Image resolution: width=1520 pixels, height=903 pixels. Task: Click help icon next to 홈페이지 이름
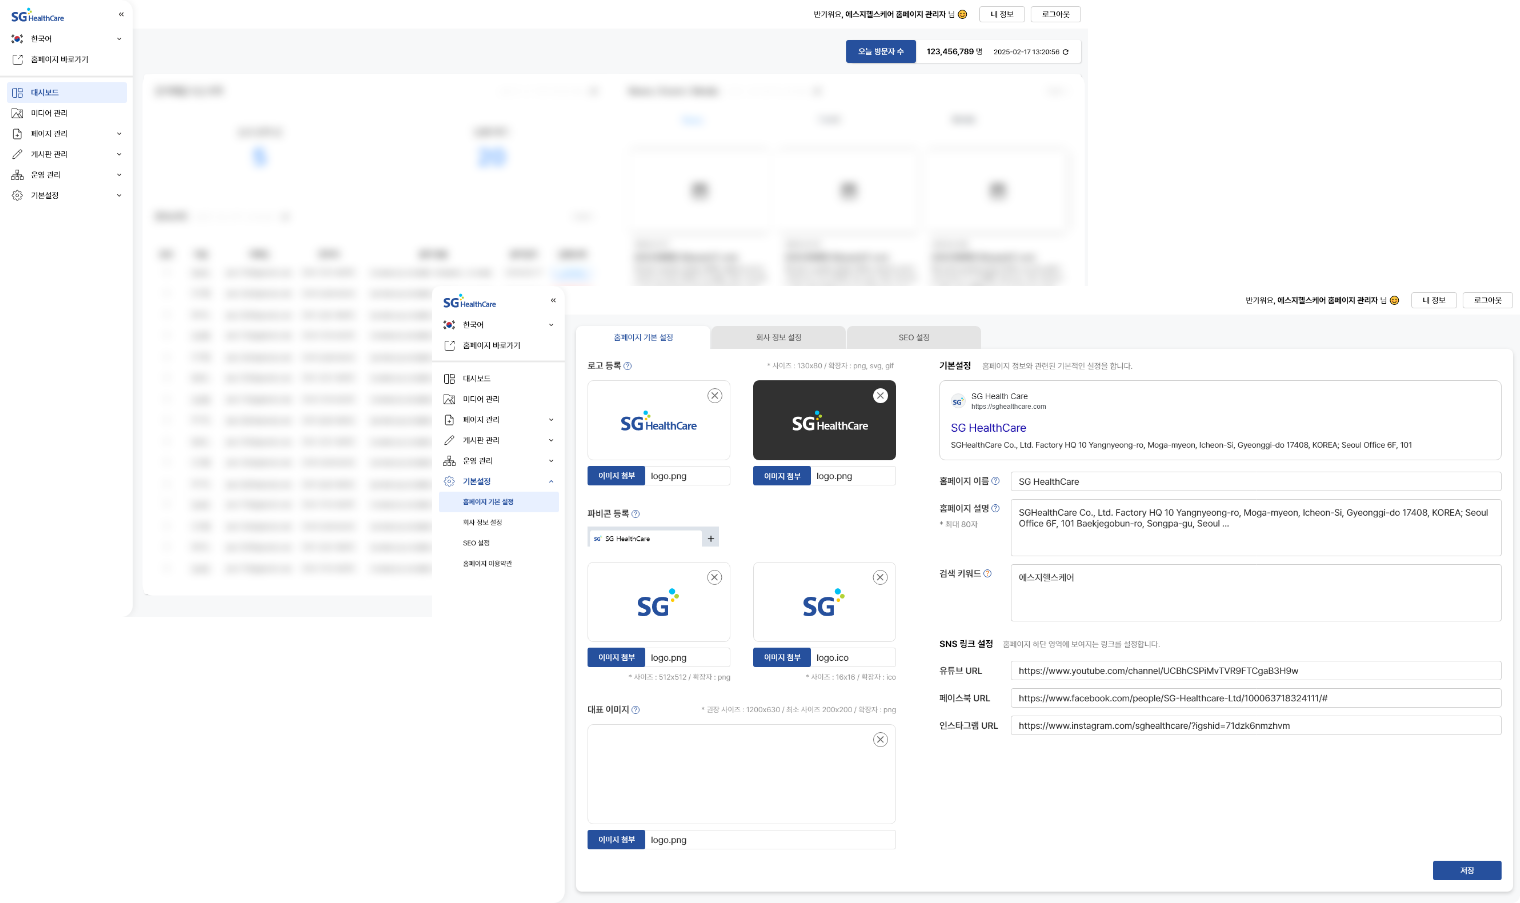995,481
